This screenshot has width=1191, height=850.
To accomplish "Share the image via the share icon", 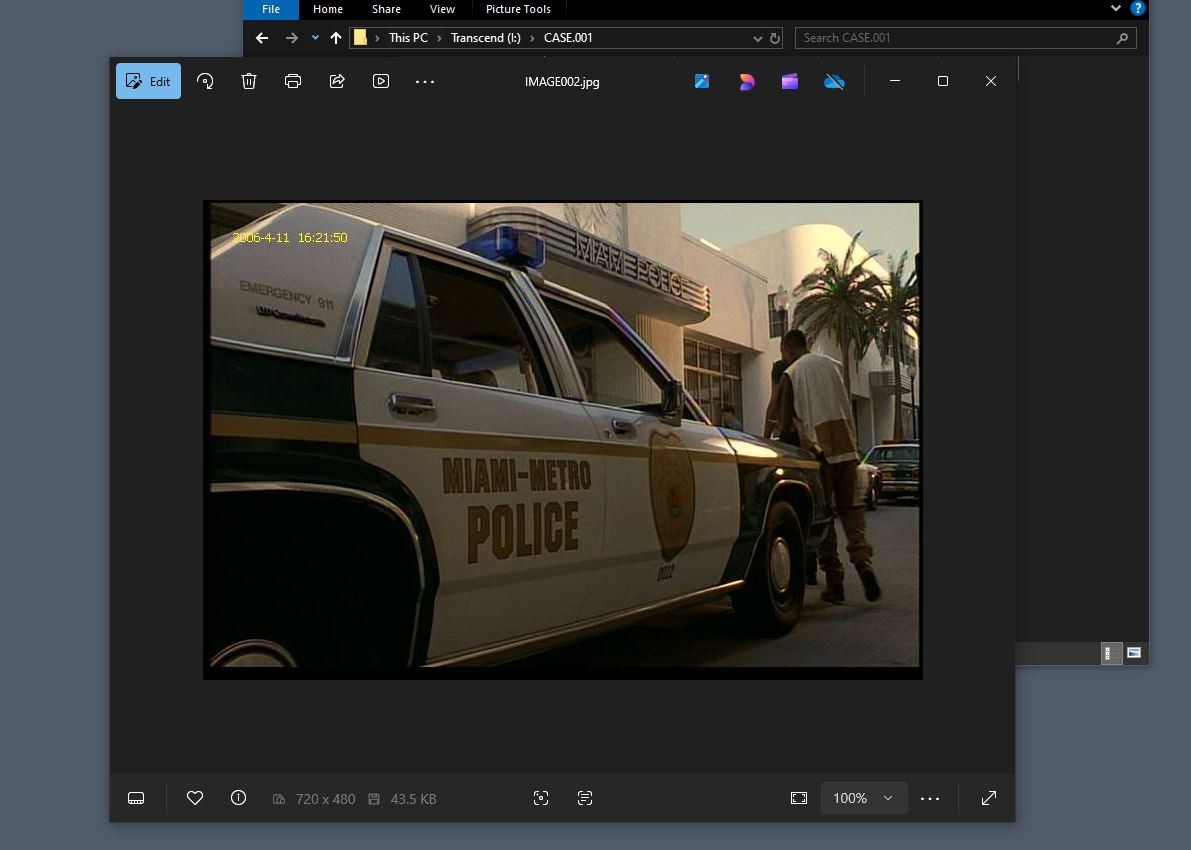I will (337, 82).
